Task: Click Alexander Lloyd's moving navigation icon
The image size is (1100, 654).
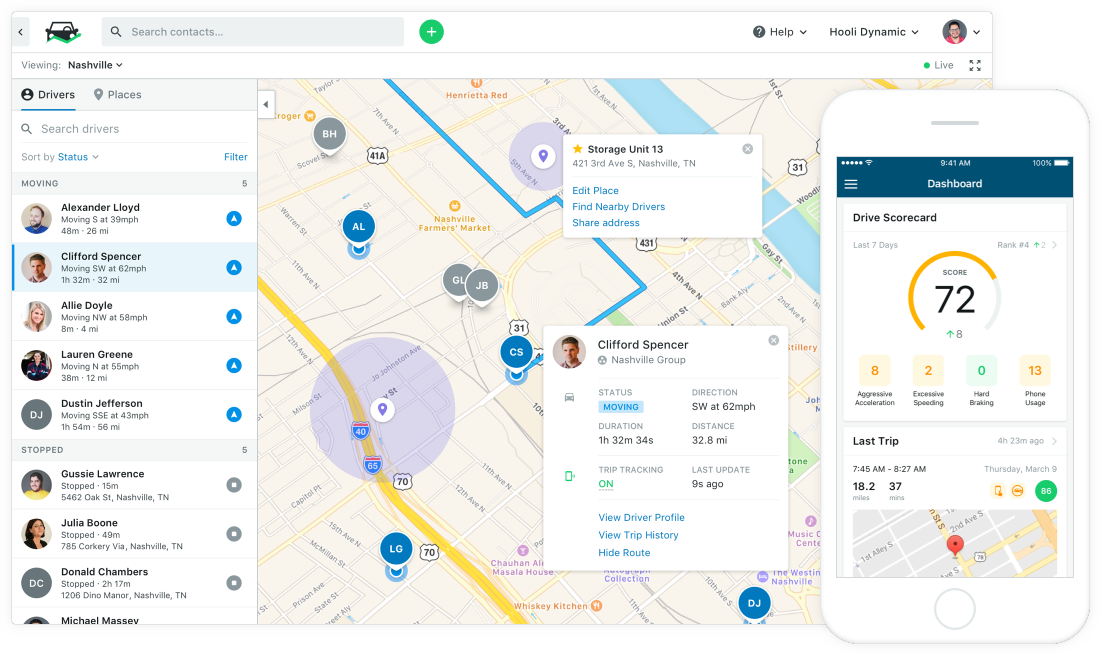Action: coord(234,218)
